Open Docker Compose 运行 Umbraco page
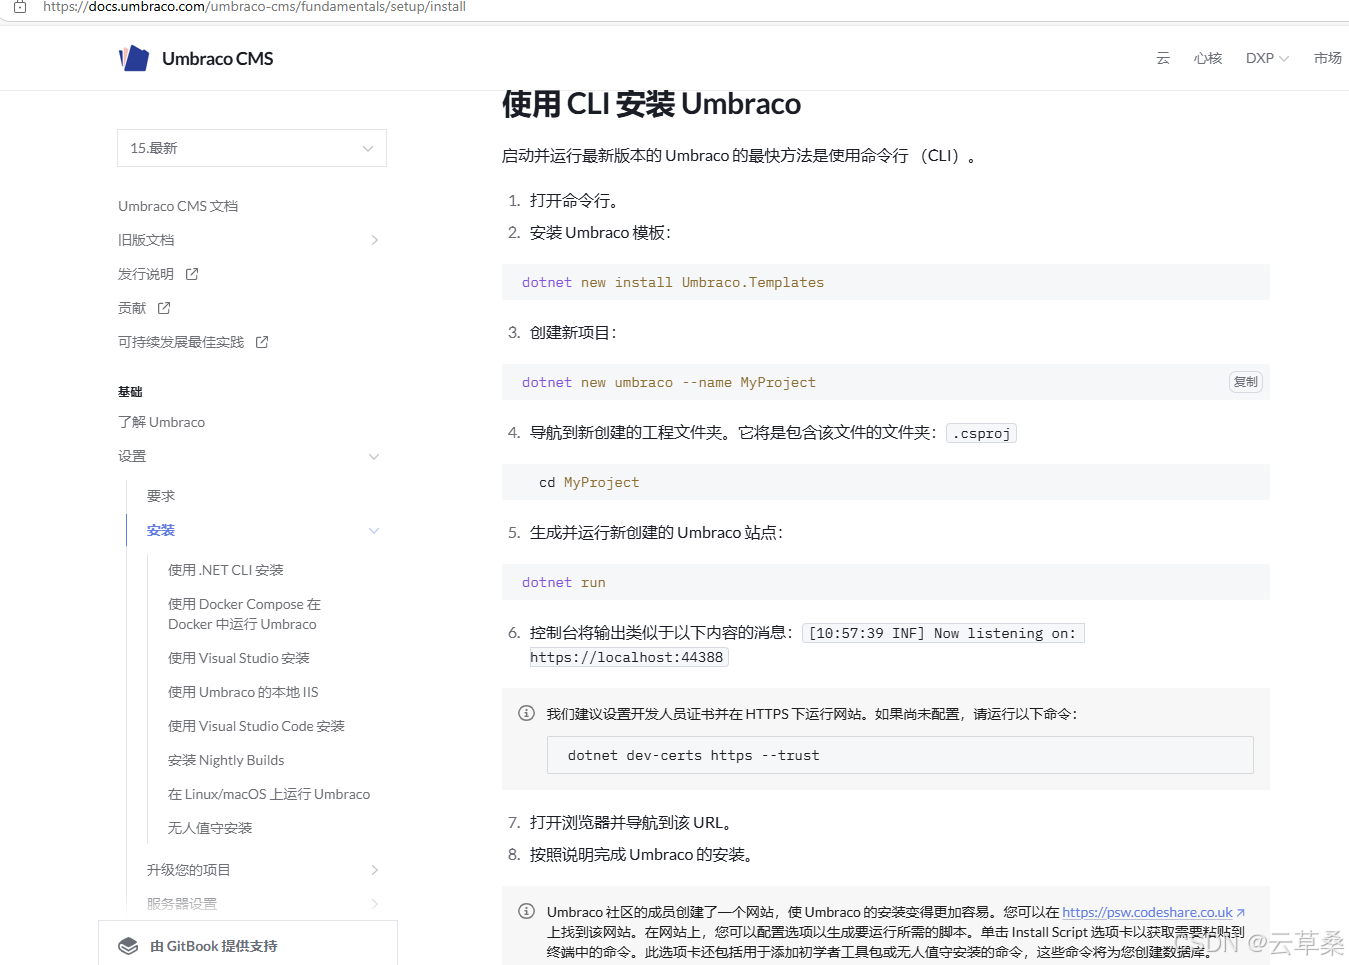 point(244,614)
